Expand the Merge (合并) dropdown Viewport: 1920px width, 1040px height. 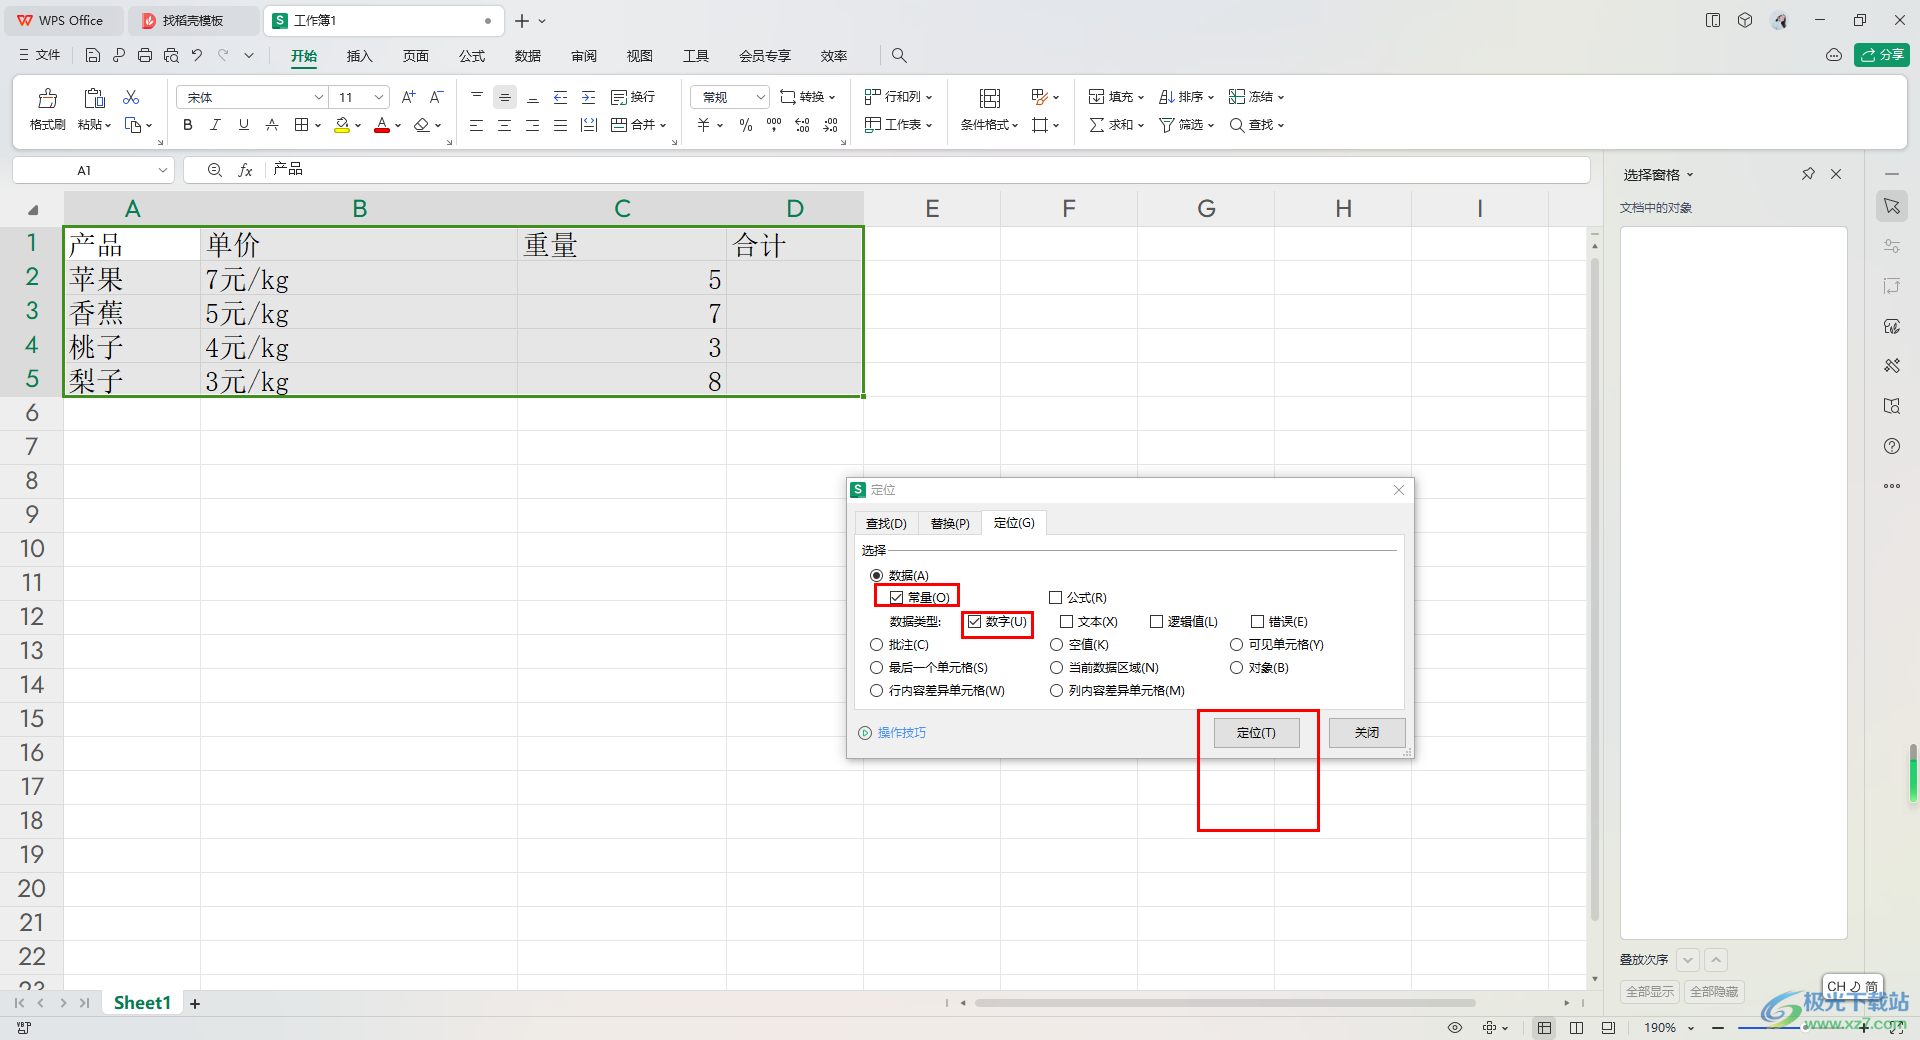(x=663, y=125)
